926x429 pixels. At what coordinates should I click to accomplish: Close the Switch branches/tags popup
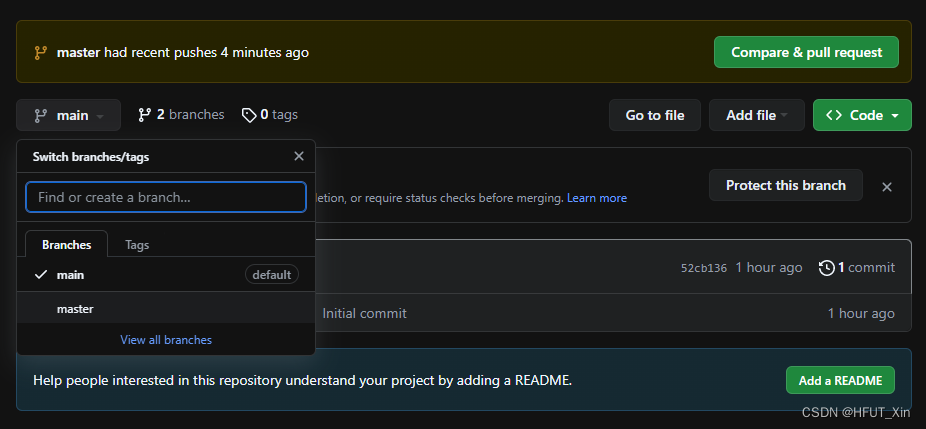click(x=299, y=156)
